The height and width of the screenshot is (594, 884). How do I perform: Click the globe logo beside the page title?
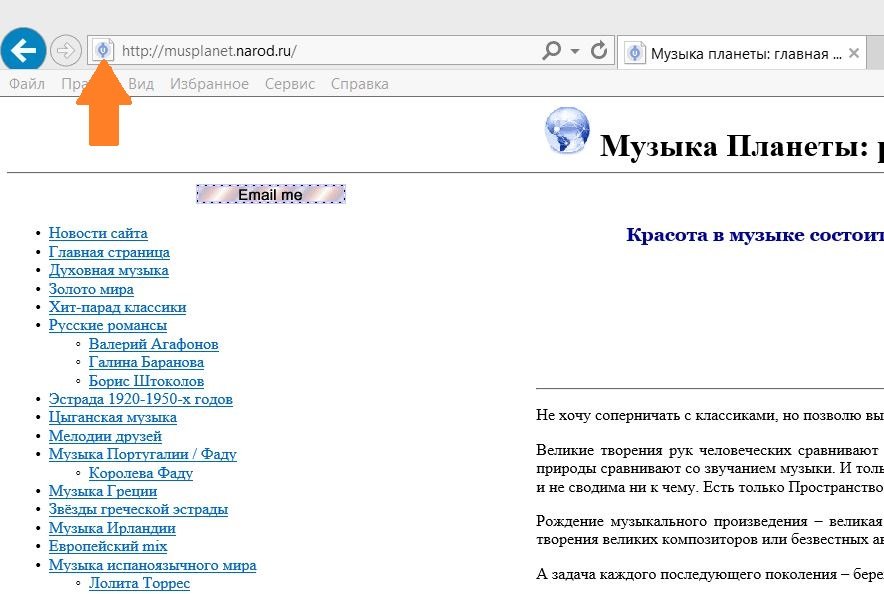tap(568, 132)
